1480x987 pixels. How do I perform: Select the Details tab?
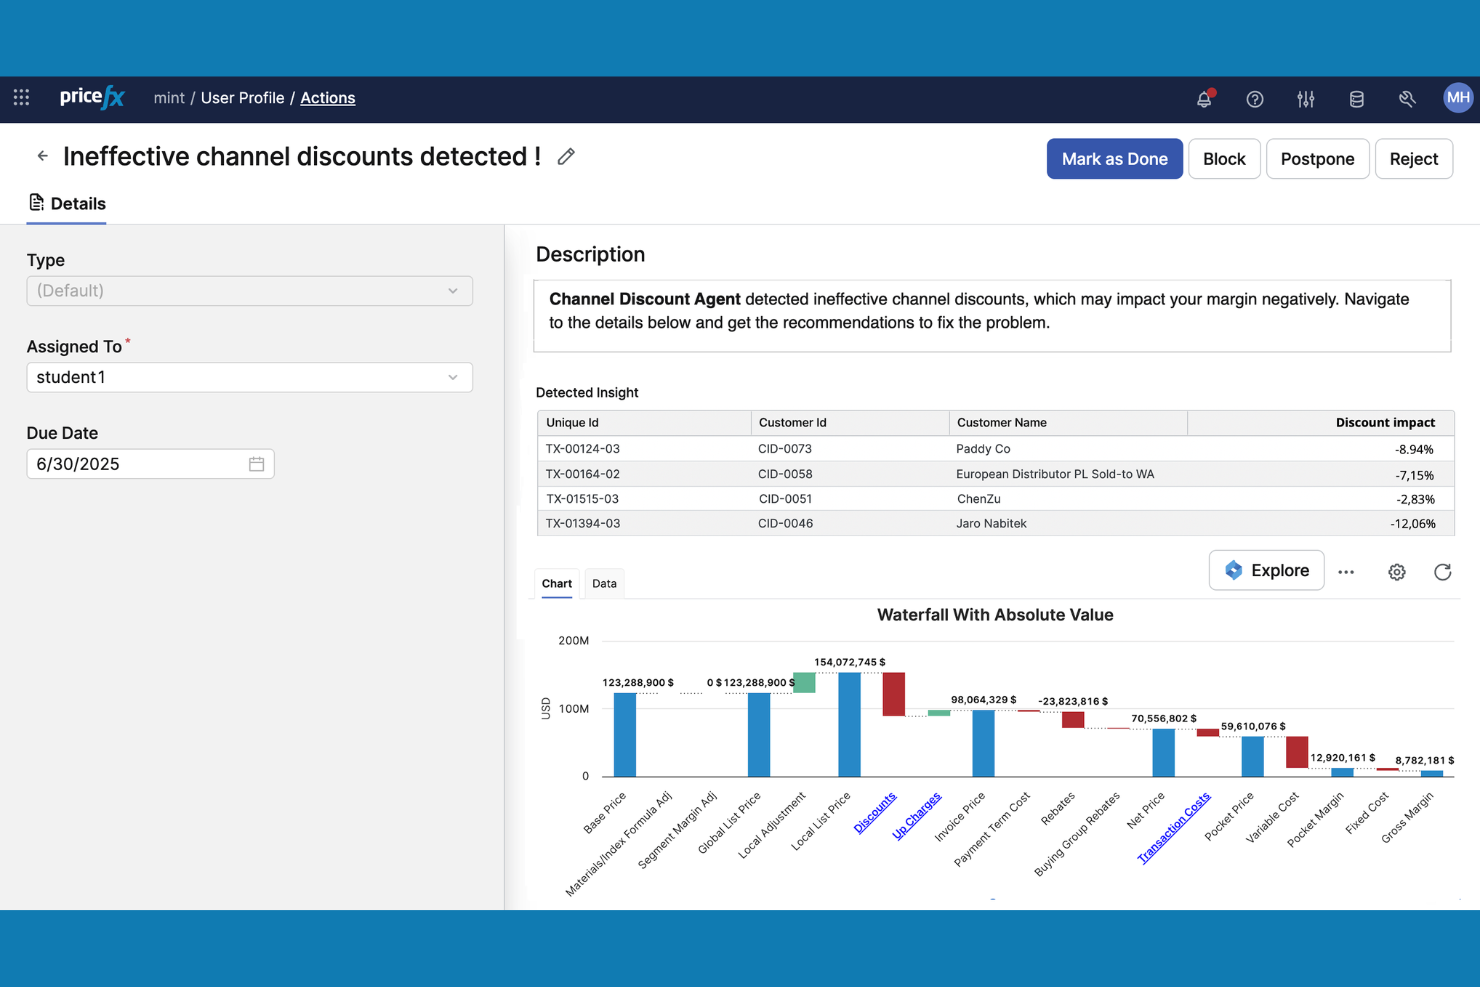pyautogui.click(x=67, y=204)
